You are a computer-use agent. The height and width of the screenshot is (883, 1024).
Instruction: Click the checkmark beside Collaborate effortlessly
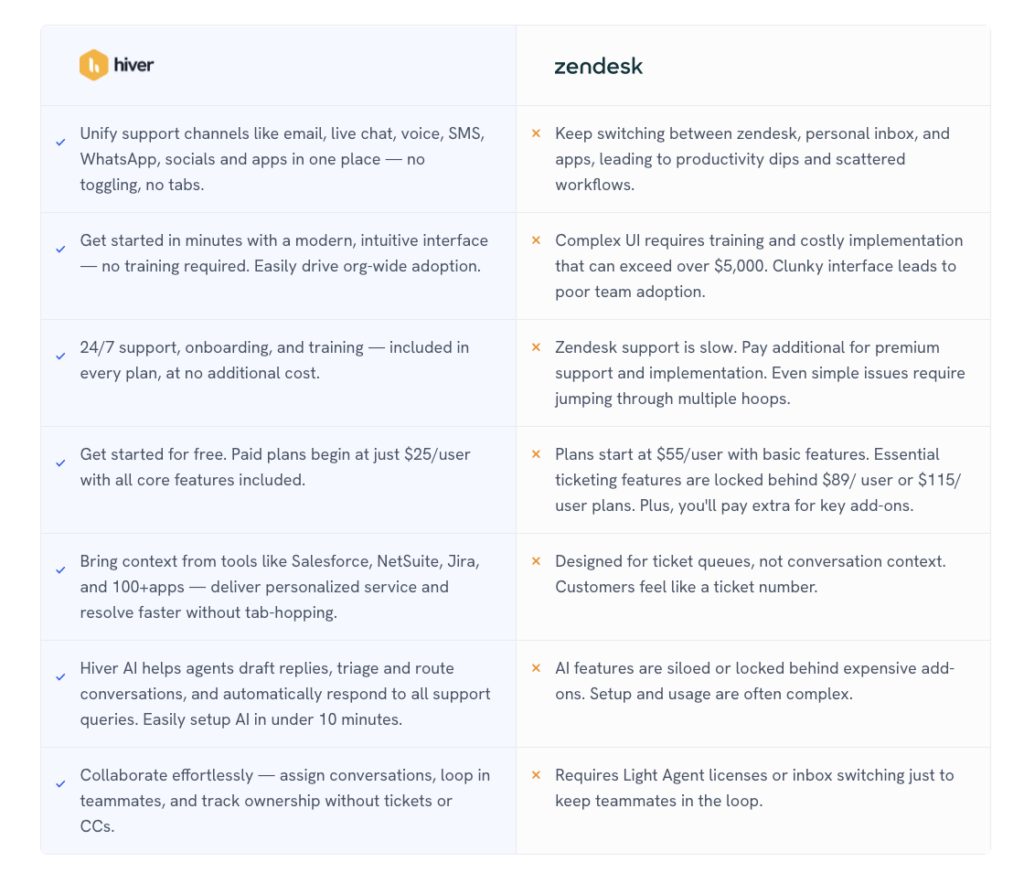pyautogui.click(x=61, y=784)
